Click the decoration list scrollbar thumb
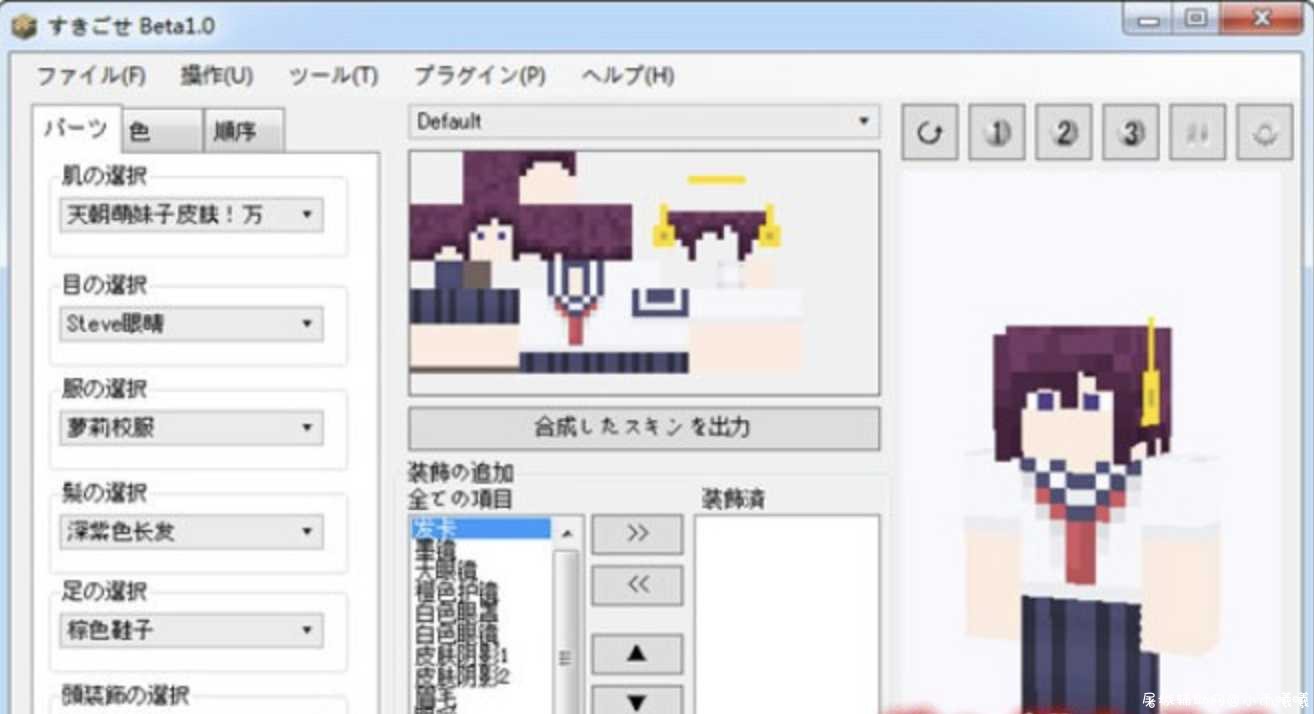Screen dimensions: 1314x714 click(x=567, y=630)
